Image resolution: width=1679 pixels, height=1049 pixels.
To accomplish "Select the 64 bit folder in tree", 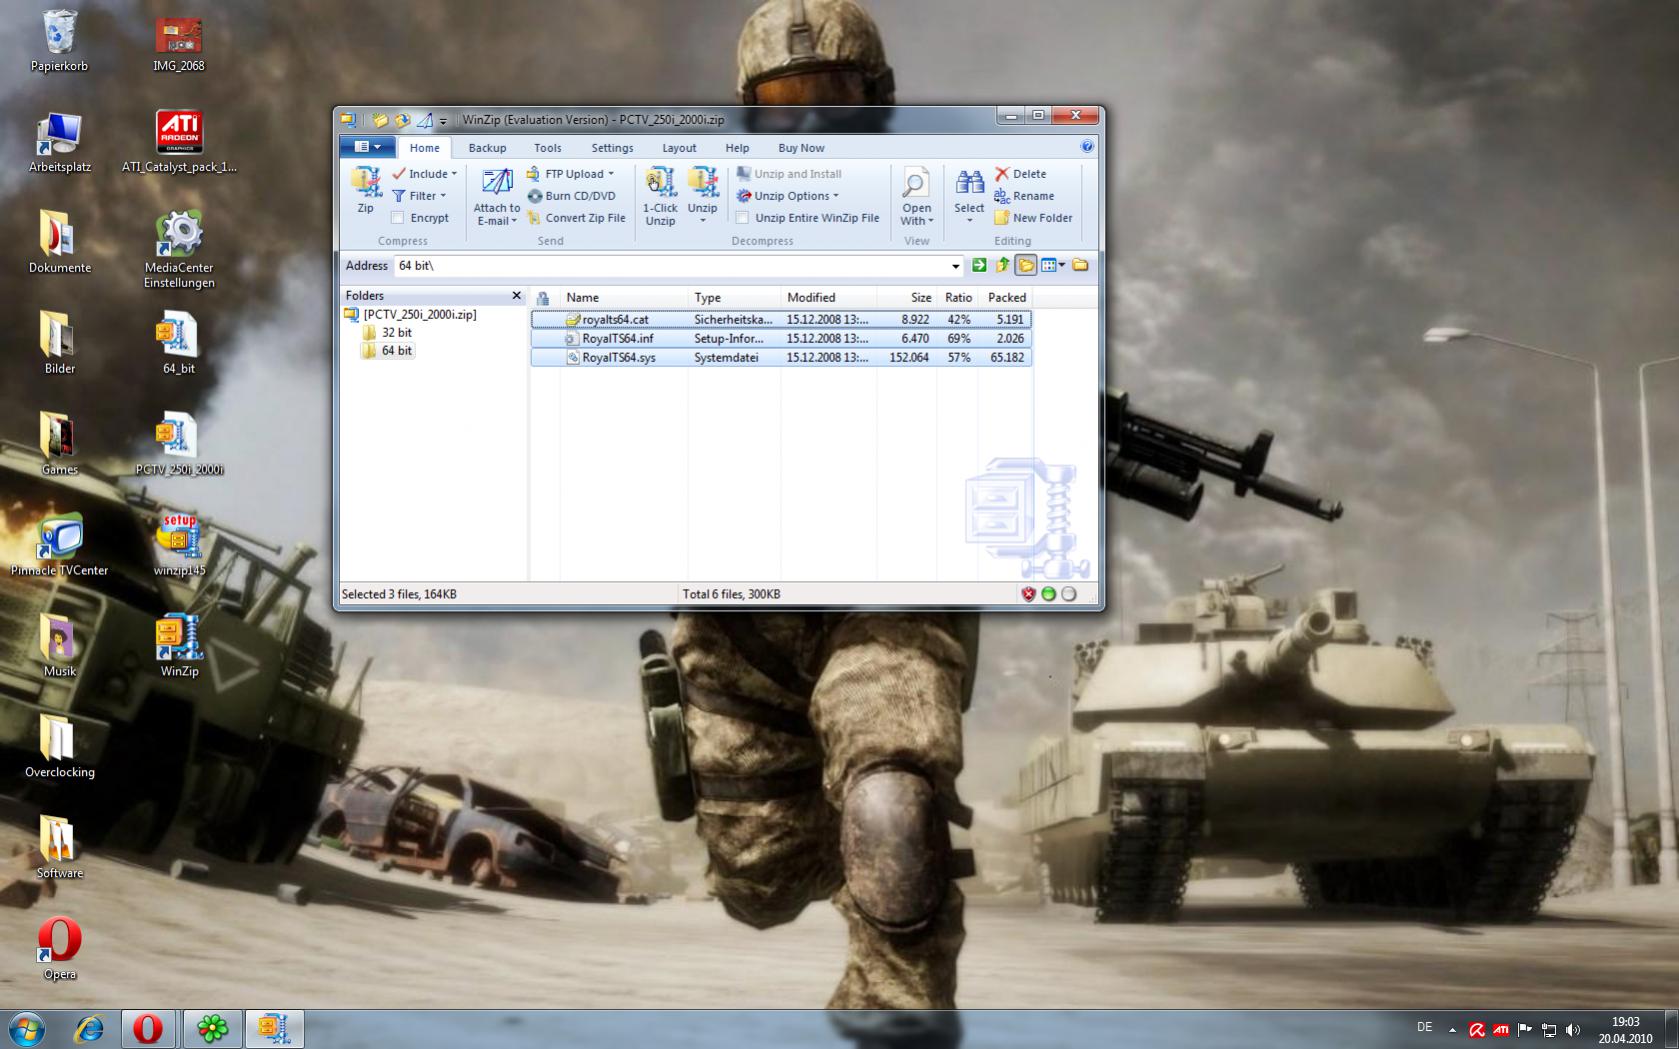I will [x=388, y=351].
